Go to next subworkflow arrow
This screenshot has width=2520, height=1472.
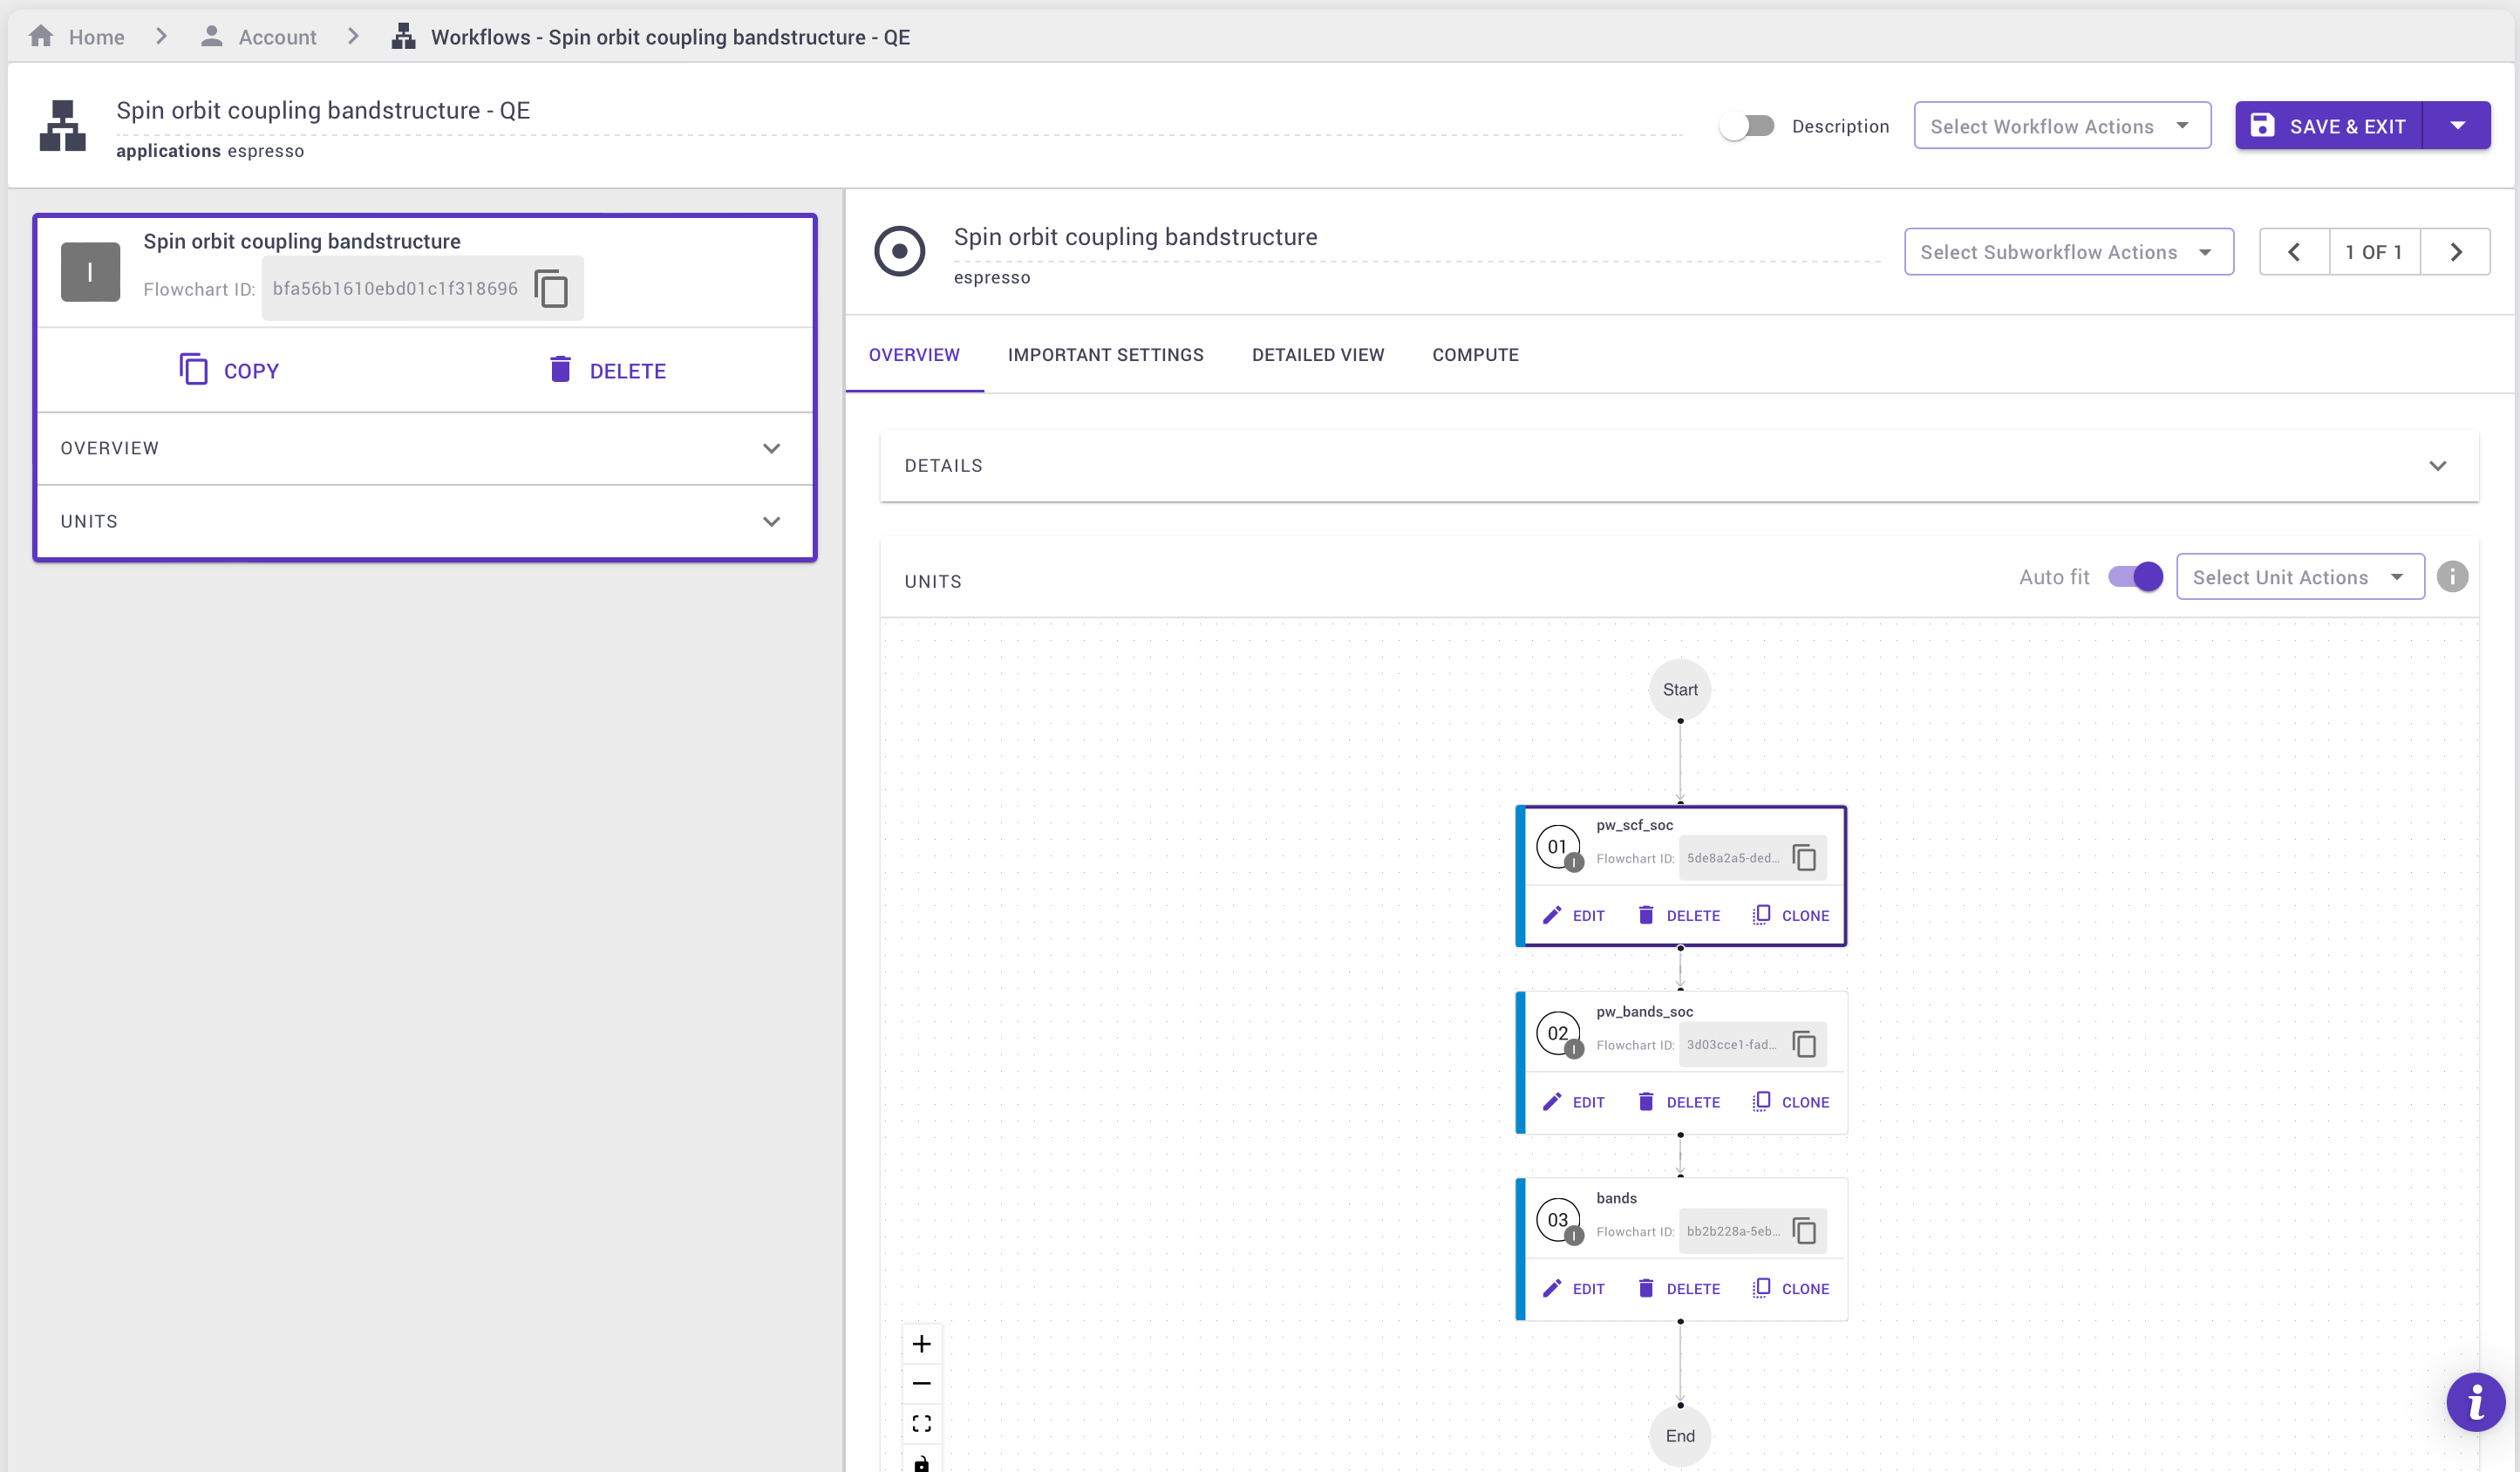2455,252
